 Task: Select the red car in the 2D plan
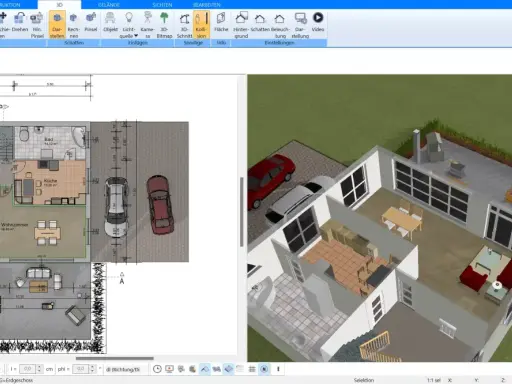pyautogui.click(x=160, y=205)
